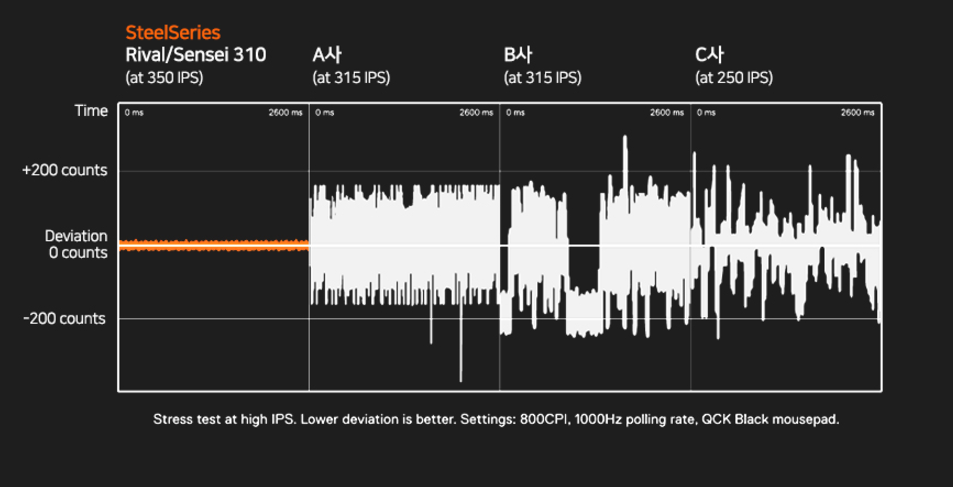Click '0 ms' in the A사 panel
This screenshot has height=487, width=953.
click(325, 112)
